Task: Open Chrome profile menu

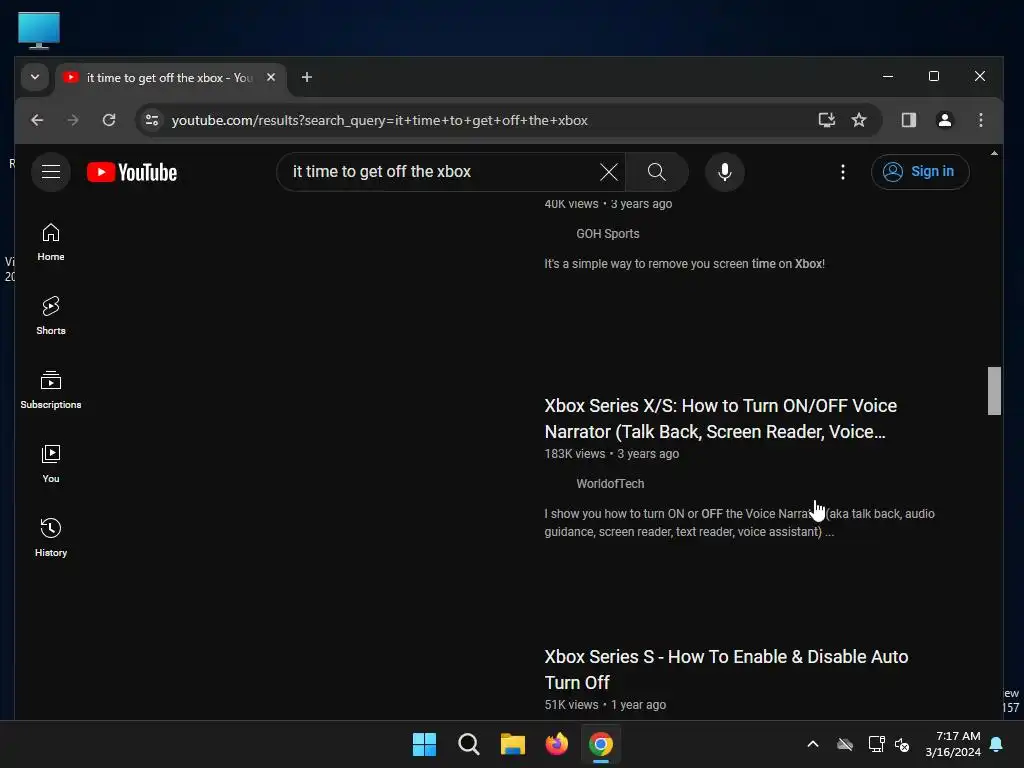Action: point(944,120)
